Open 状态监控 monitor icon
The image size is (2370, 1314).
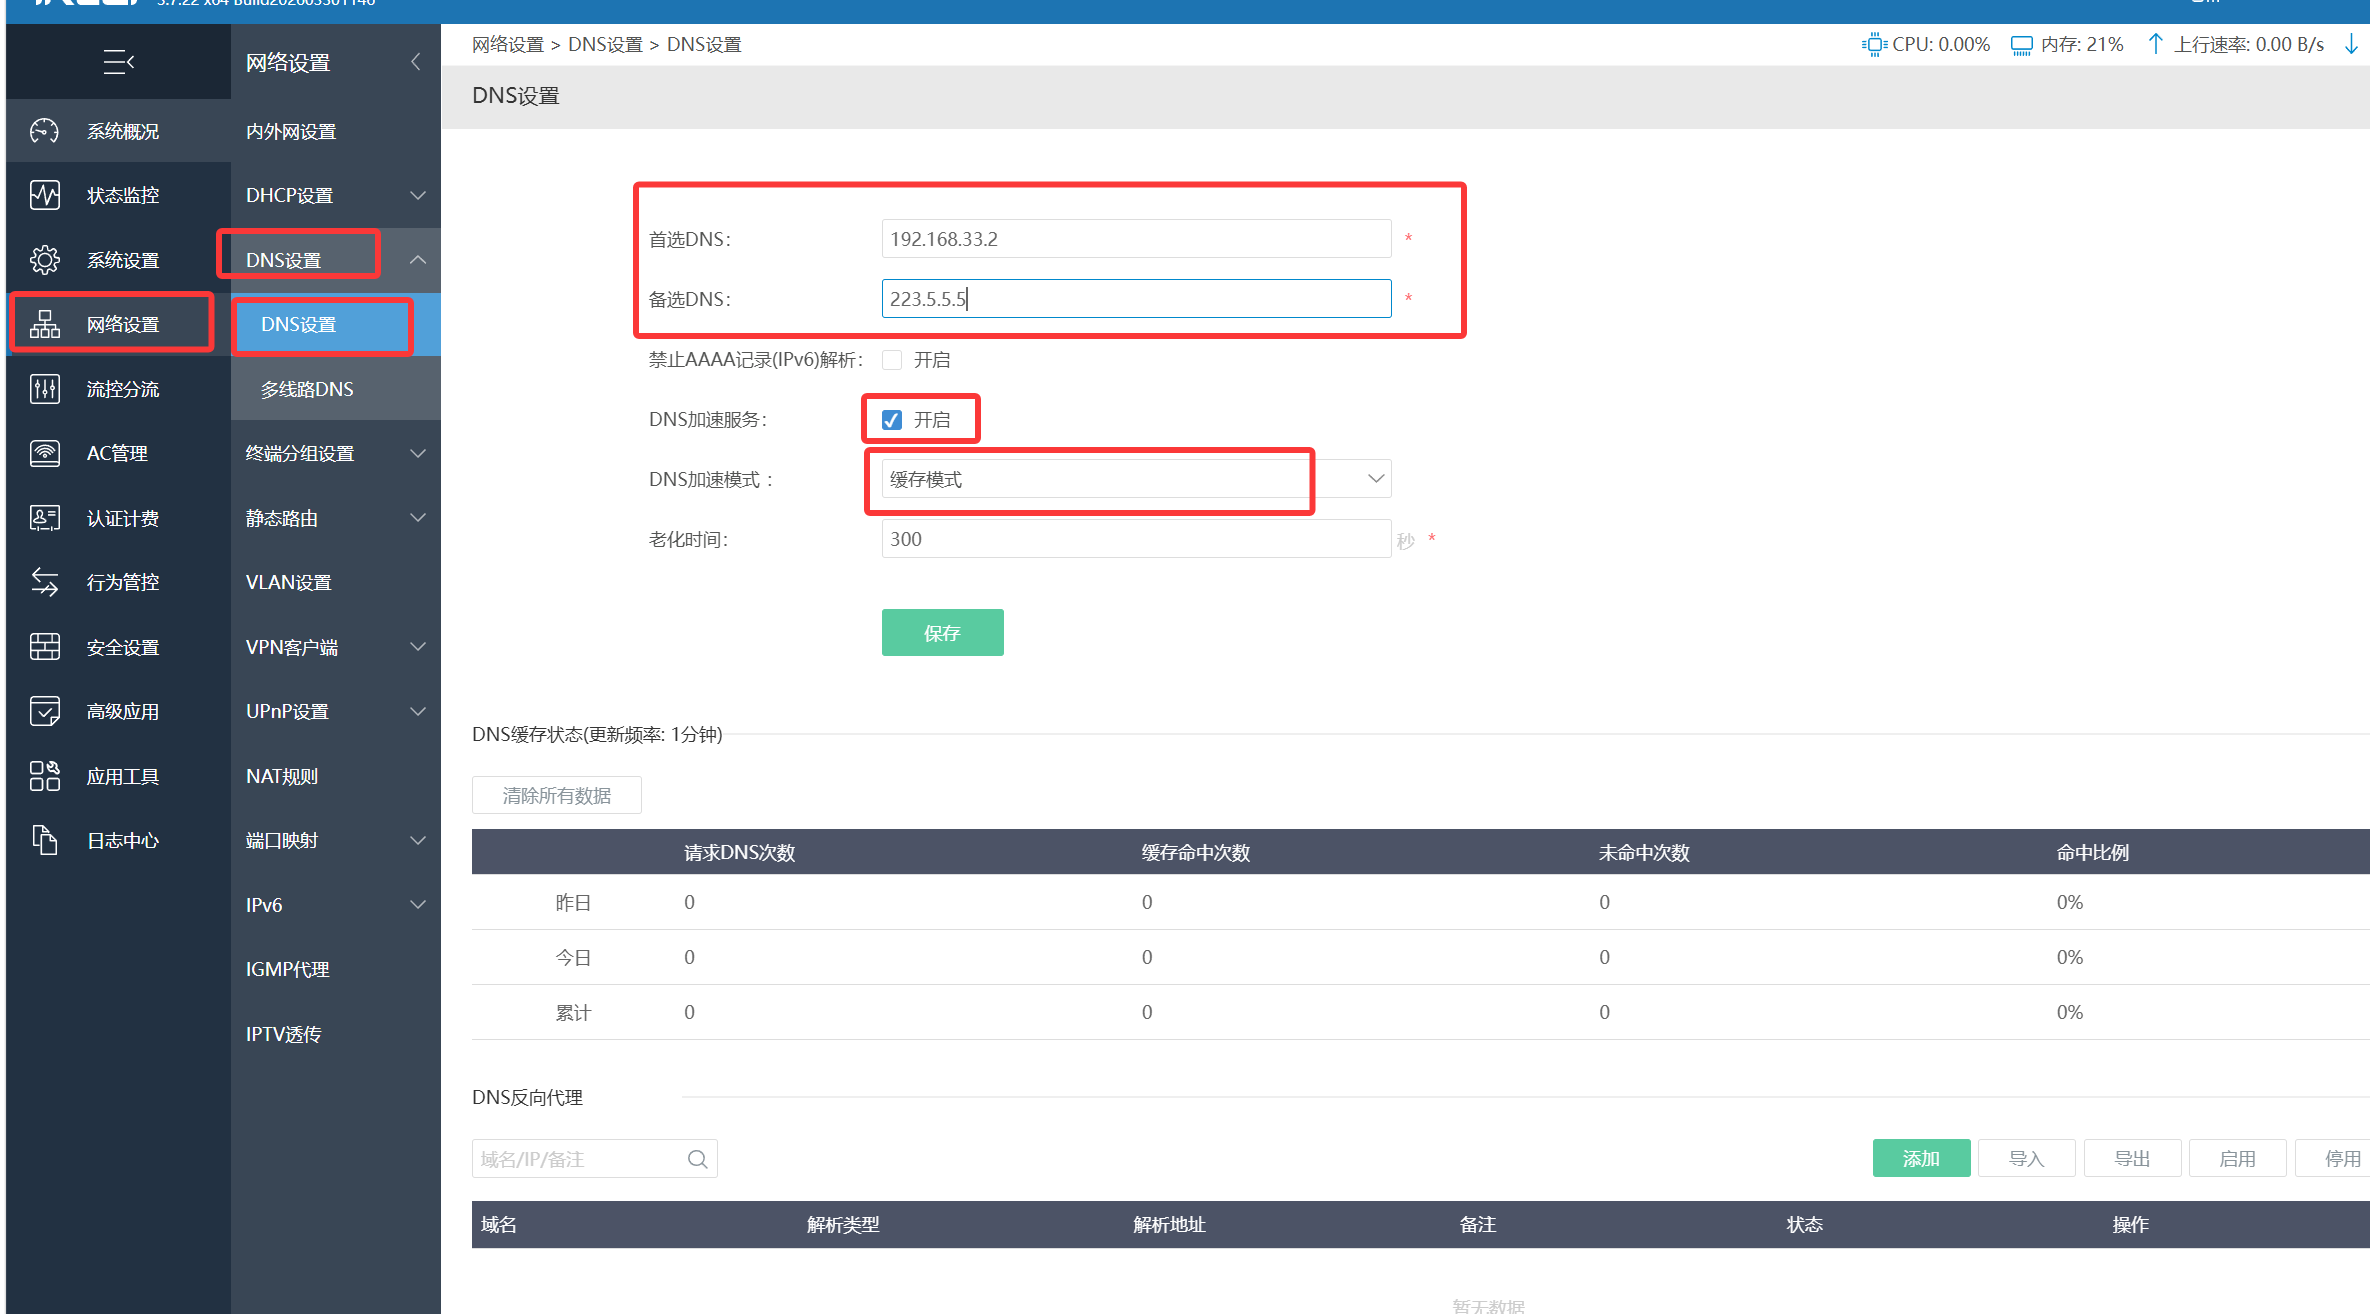pos(44,195)
